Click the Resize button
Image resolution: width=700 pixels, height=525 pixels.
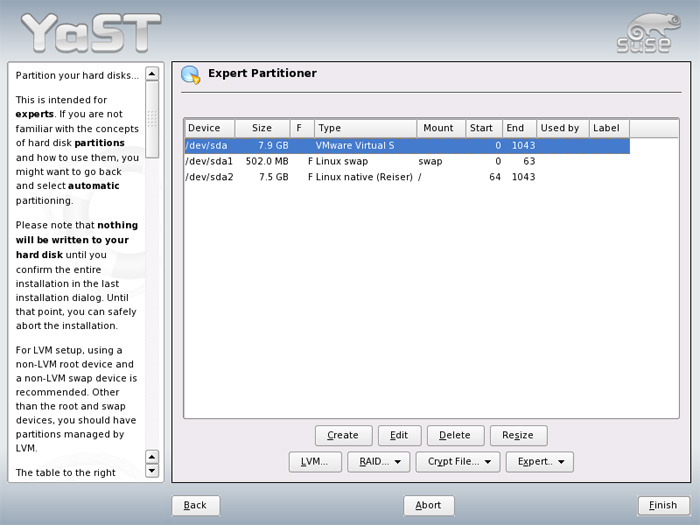click(518, 435)
